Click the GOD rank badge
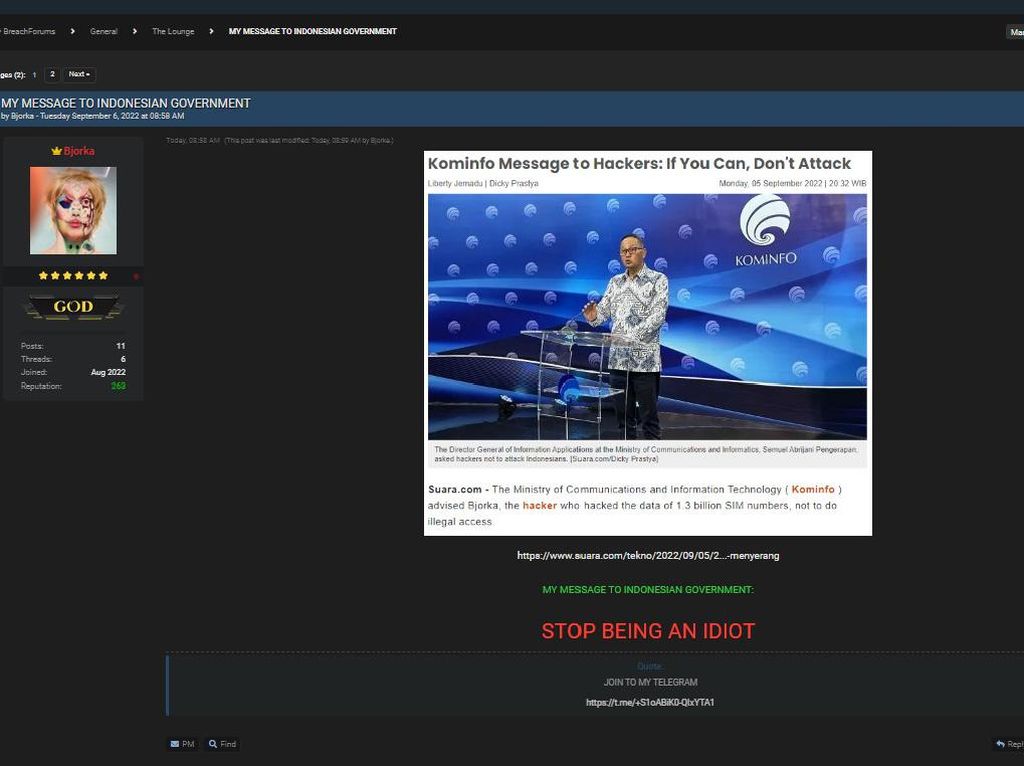1024x766 pixels. 73,307
